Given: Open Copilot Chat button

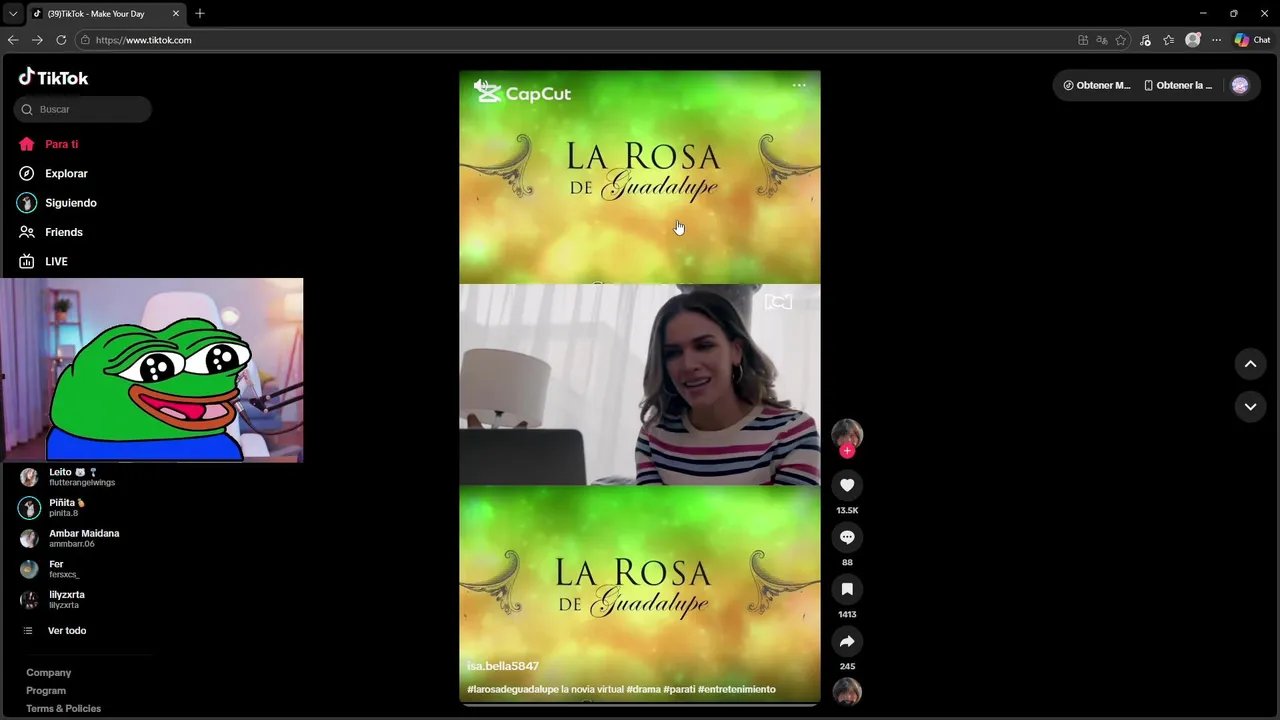Looking at the screenshot, I should point(1252,40).
